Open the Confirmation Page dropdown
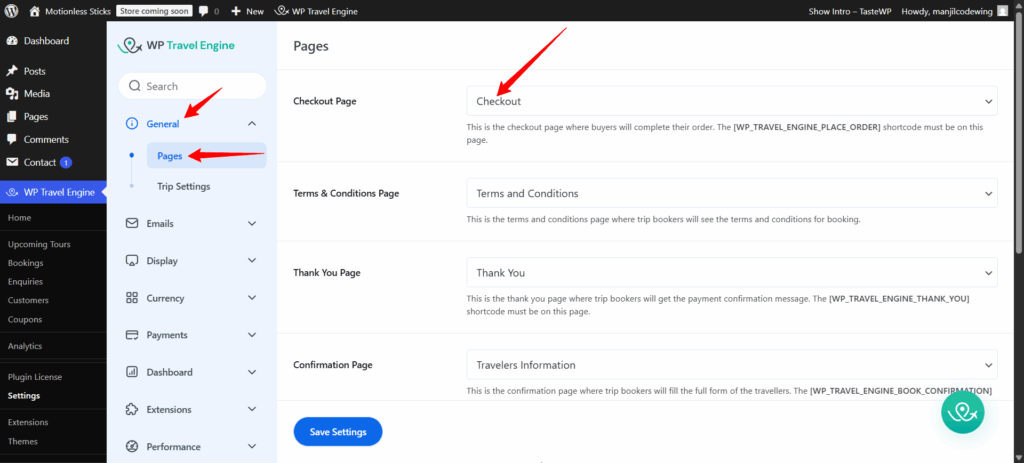The height and width of the screenshot is (463, 1024). pos(731,365)
